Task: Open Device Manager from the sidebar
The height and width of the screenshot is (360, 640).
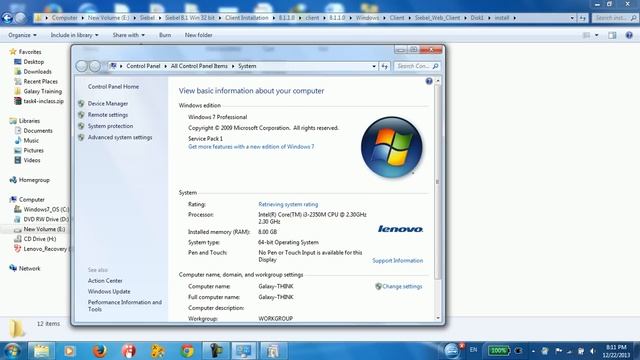Action: tap(108, 104)
